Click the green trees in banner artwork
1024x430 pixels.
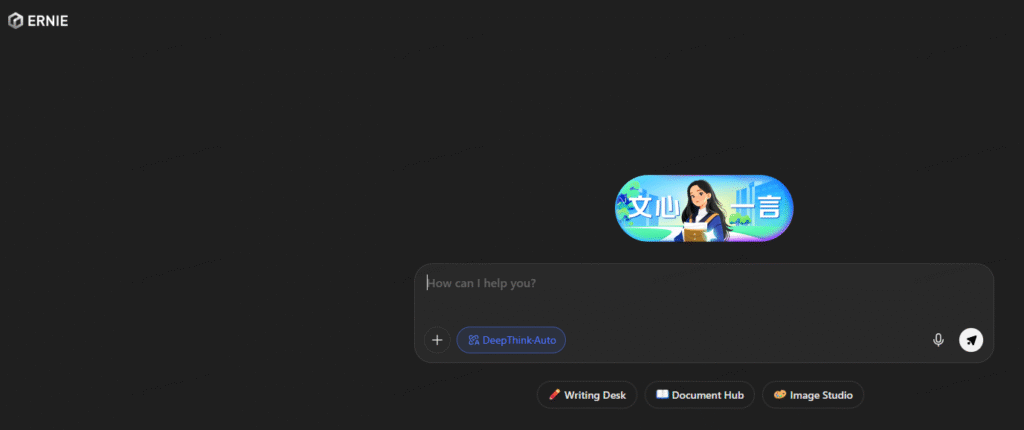[630, 203]
